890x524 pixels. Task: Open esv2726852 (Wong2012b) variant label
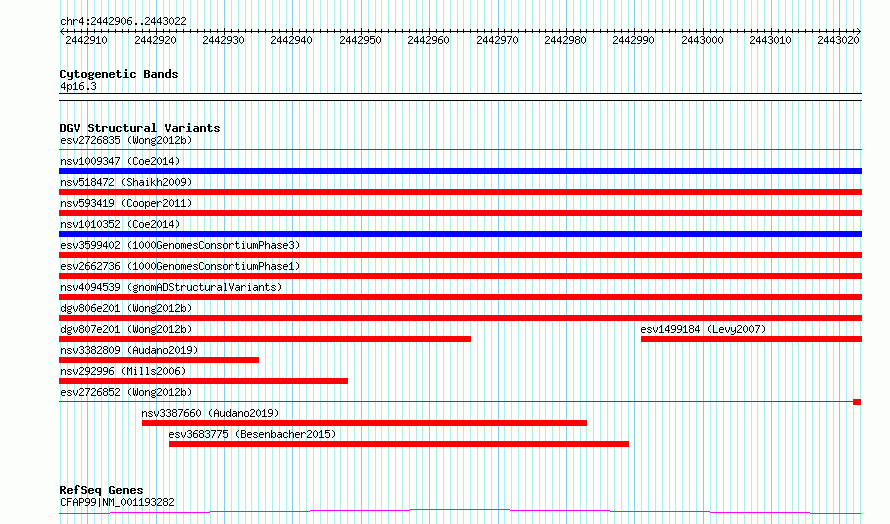126,392
